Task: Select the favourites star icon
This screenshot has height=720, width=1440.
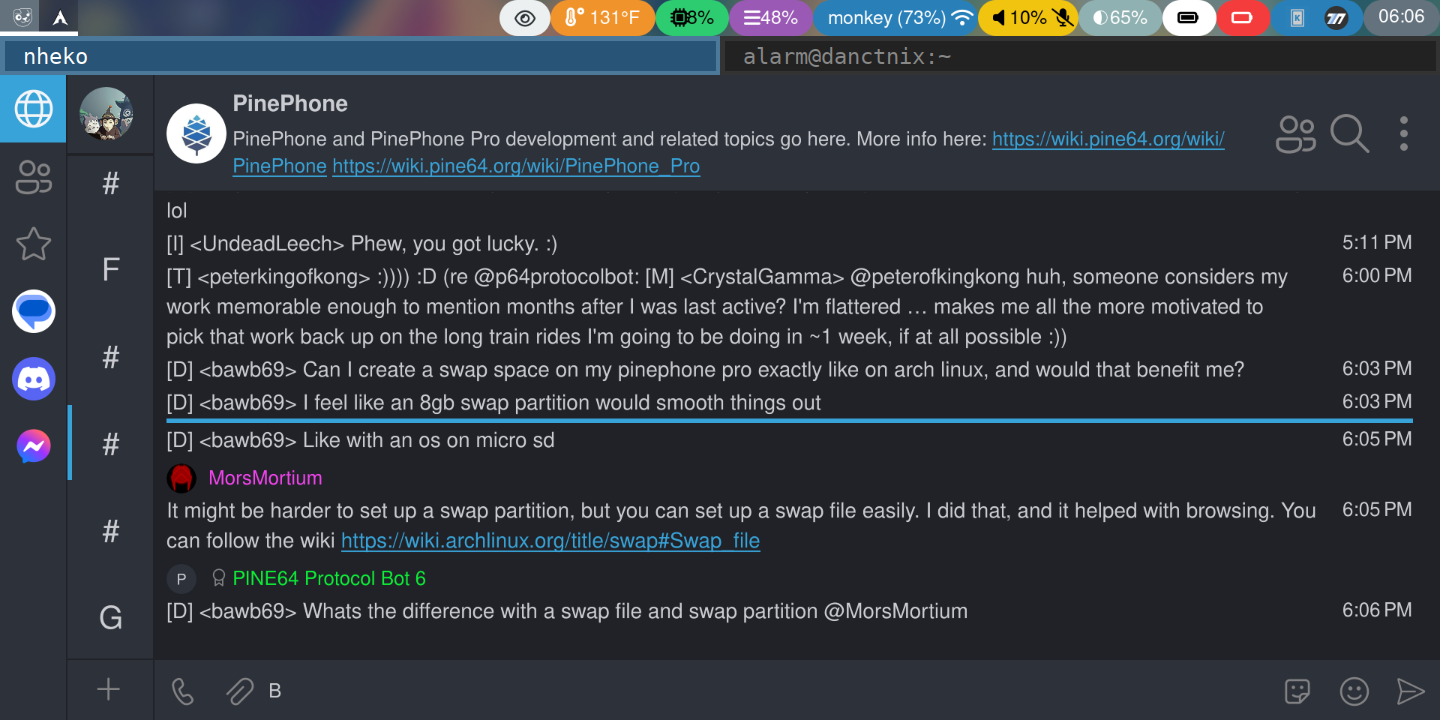Action: click(33, 244)
